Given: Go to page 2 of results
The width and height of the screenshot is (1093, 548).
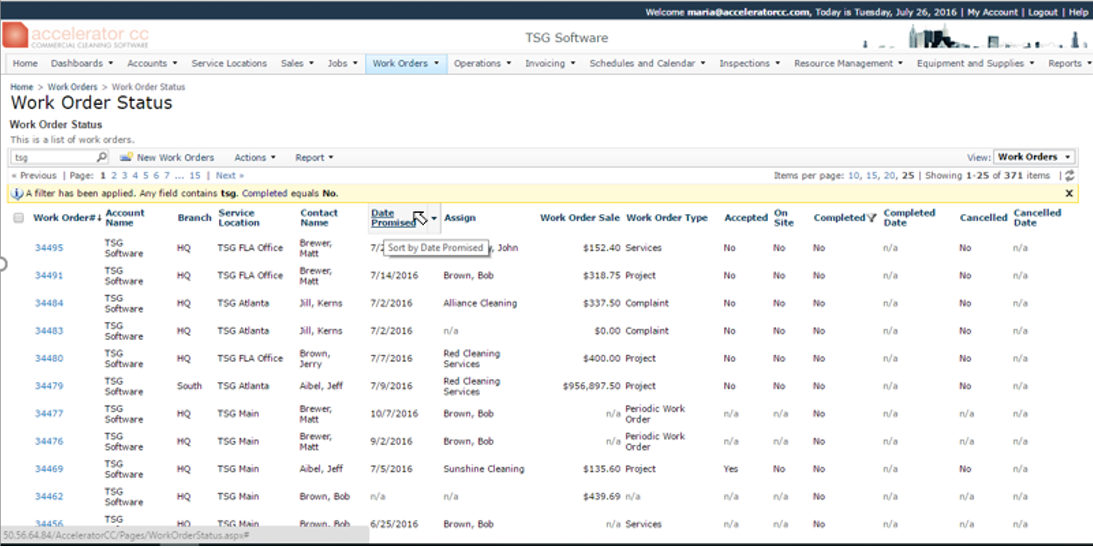Looking at the screenshot, I should (x=114, y=176).
